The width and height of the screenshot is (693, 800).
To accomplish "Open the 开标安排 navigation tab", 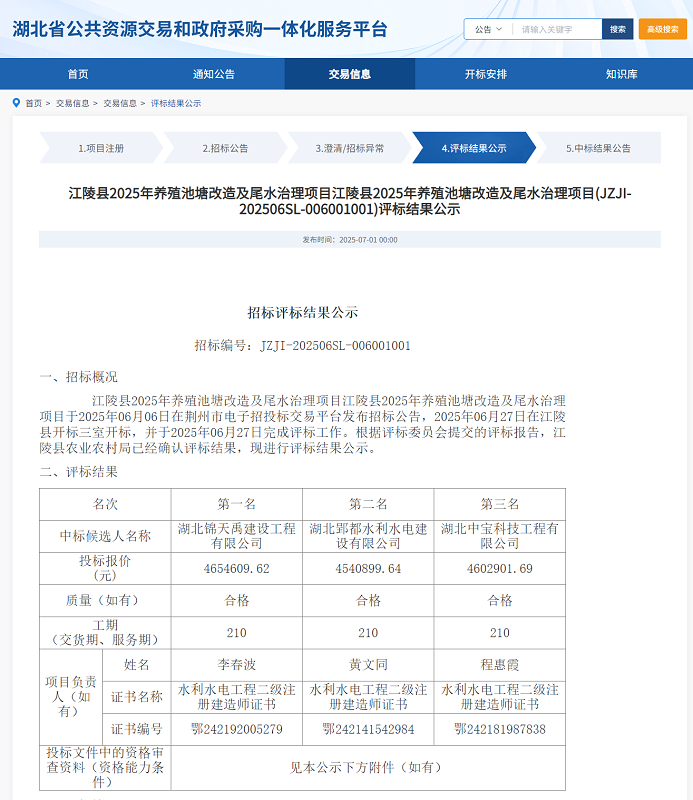I will 485,74.
